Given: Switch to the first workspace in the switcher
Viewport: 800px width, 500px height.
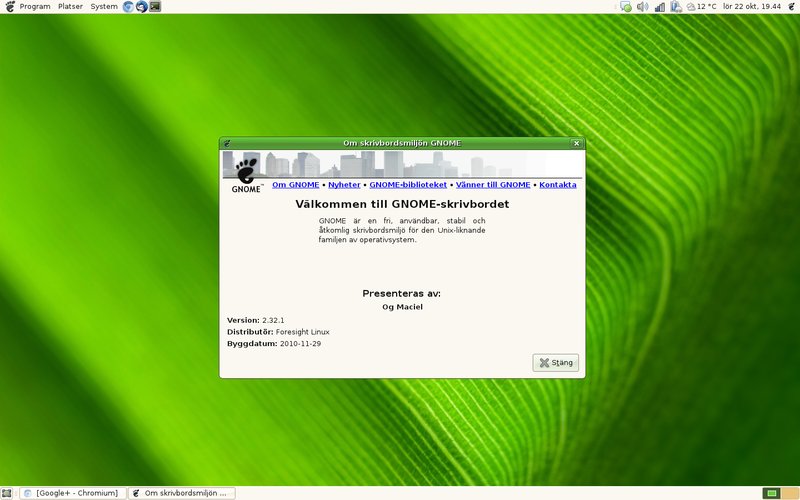Looking at the screenshot, I should [771, 493].
